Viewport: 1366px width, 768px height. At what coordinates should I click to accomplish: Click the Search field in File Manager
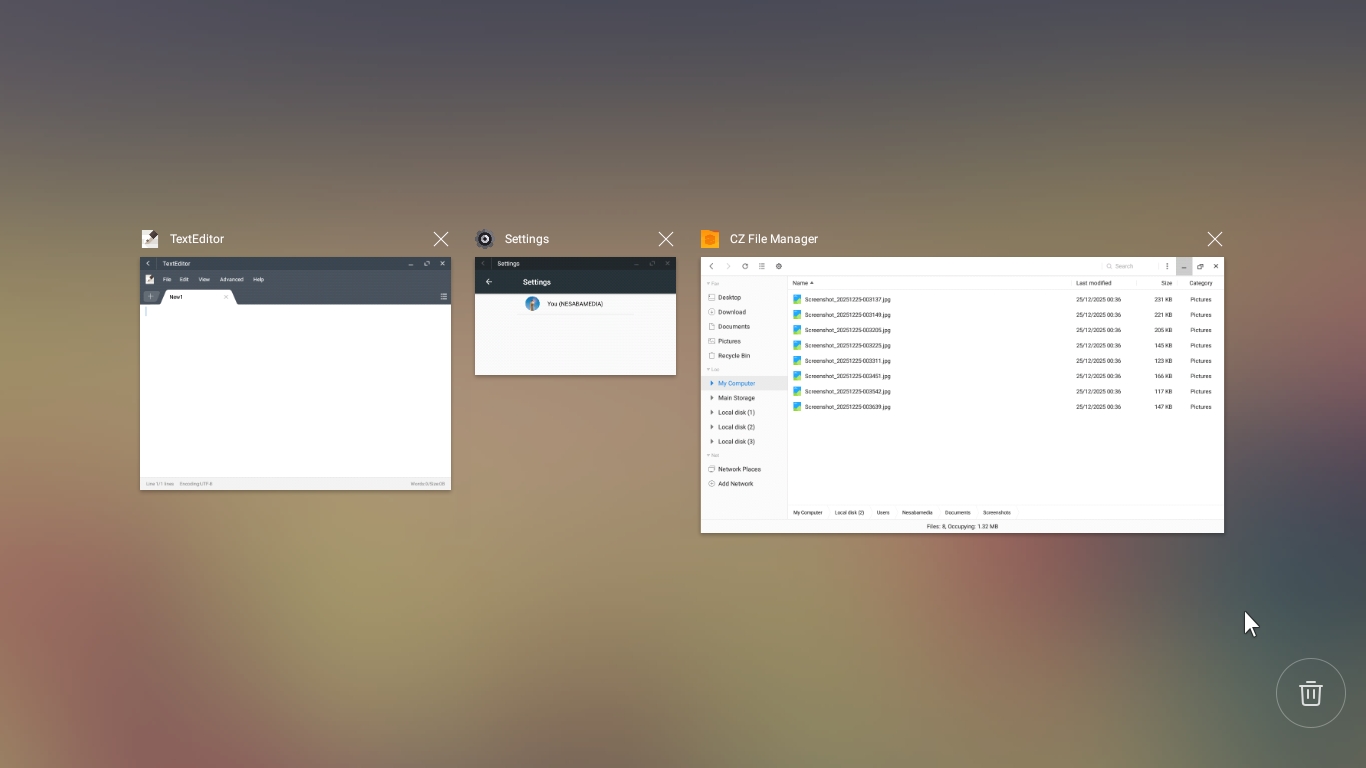[1132, 266]
